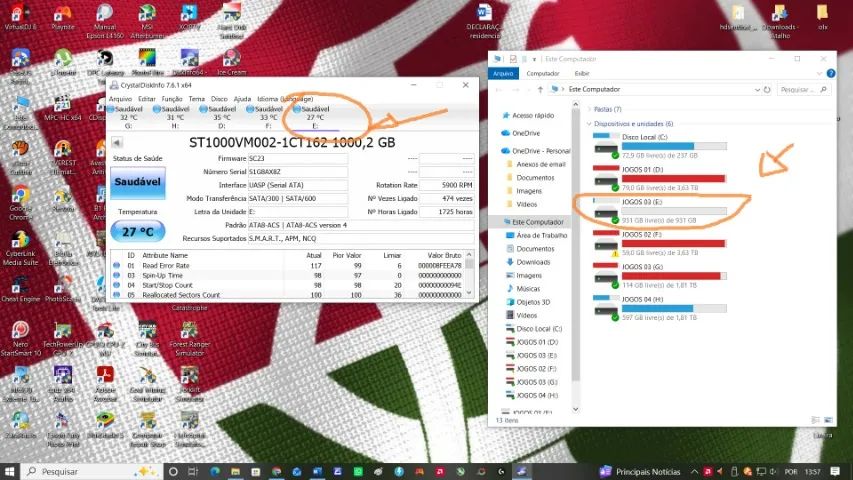The image size is (853, 480).
Task: Collapse the Dispositivos e unidades (6) group
Action: (x=589, y=124)
